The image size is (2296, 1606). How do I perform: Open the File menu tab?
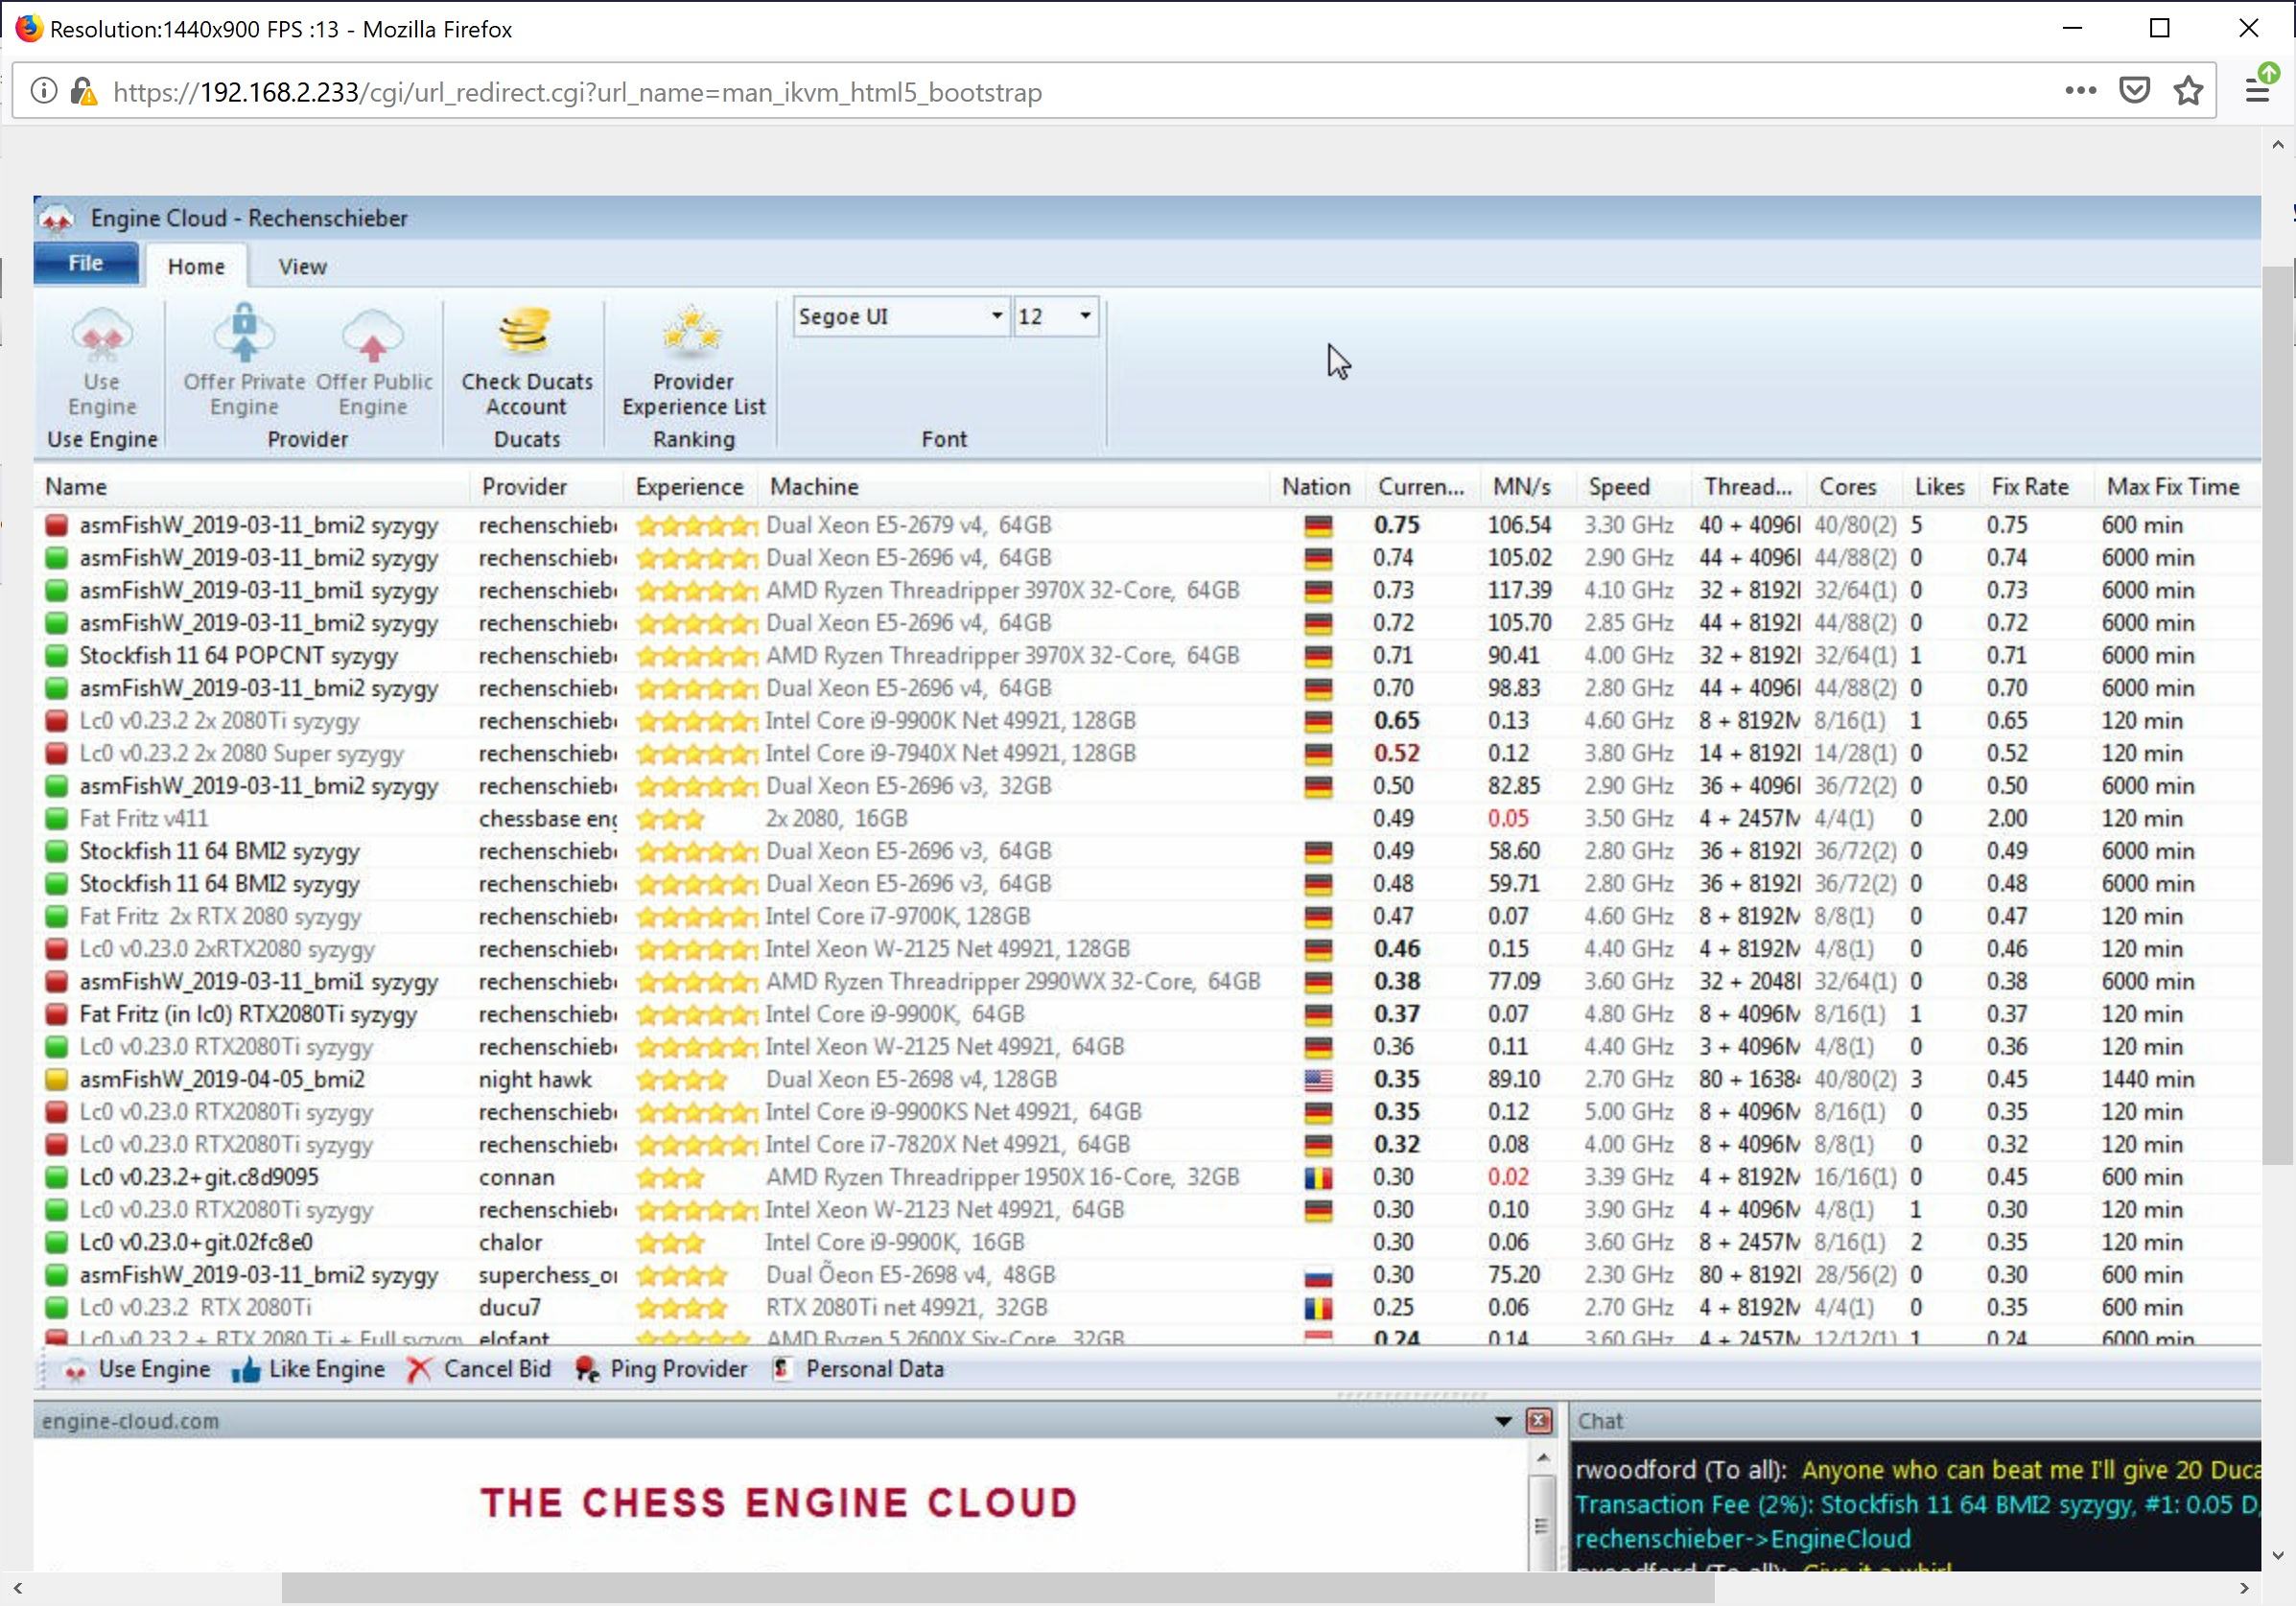click(86, 263)
